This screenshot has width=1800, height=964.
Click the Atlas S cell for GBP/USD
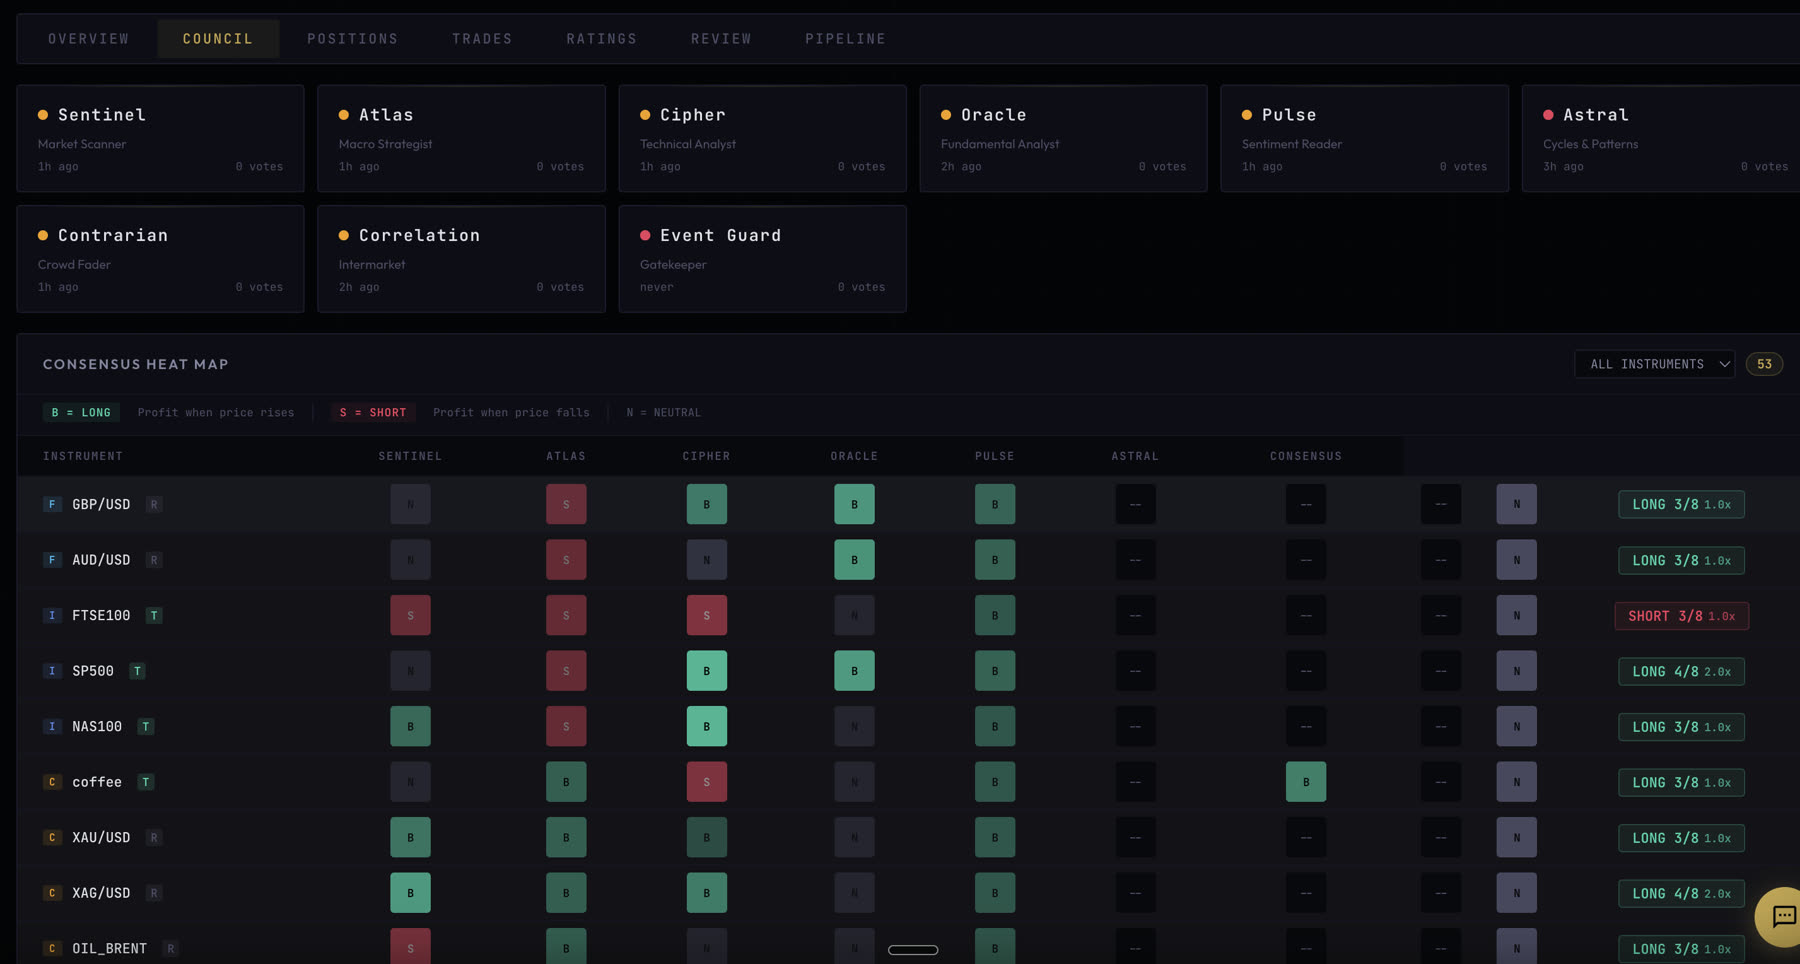[x=566, y=504]
